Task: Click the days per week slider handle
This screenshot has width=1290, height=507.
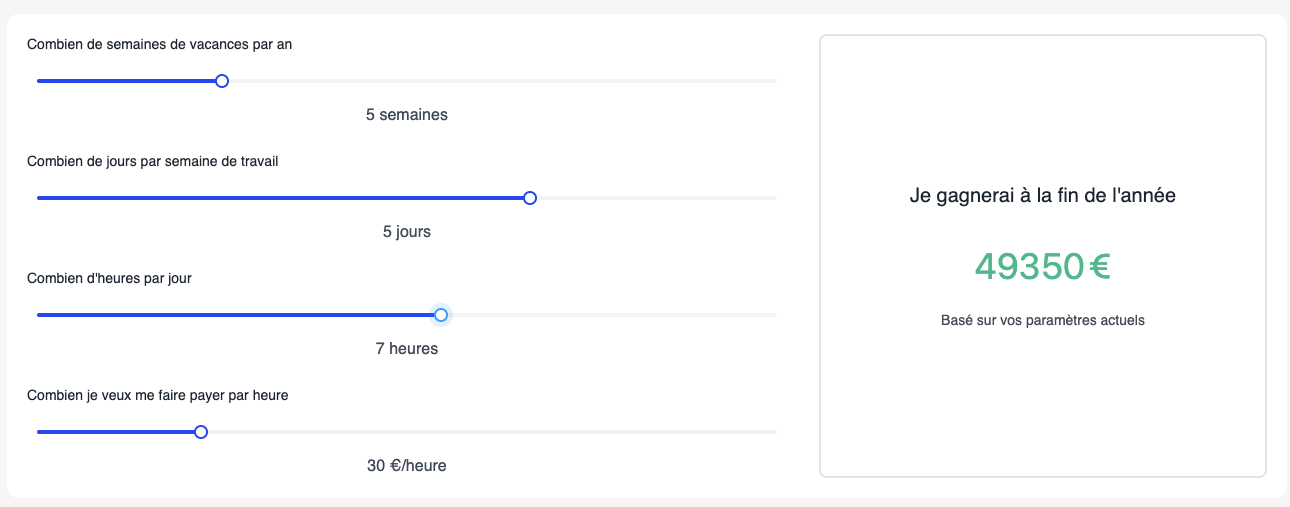Action: (530, 198)
